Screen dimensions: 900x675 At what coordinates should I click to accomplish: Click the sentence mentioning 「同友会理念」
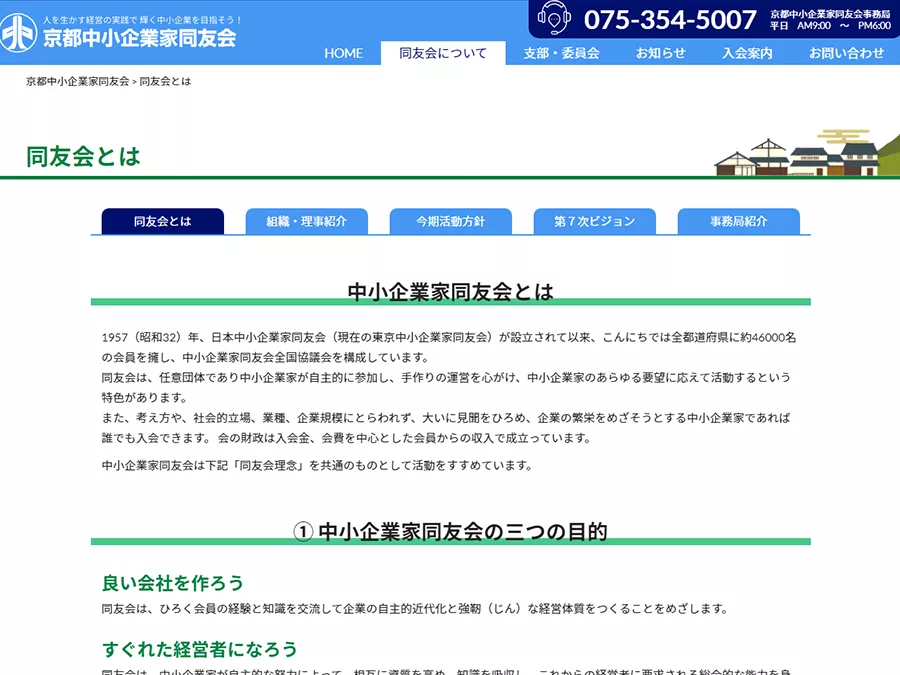click(317, 465)
